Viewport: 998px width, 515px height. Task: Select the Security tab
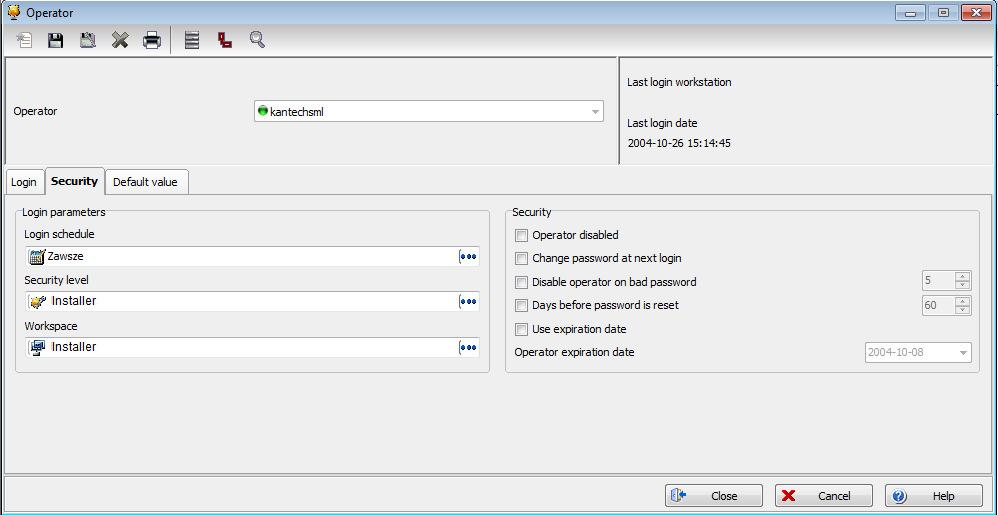(x=74, y=181)
